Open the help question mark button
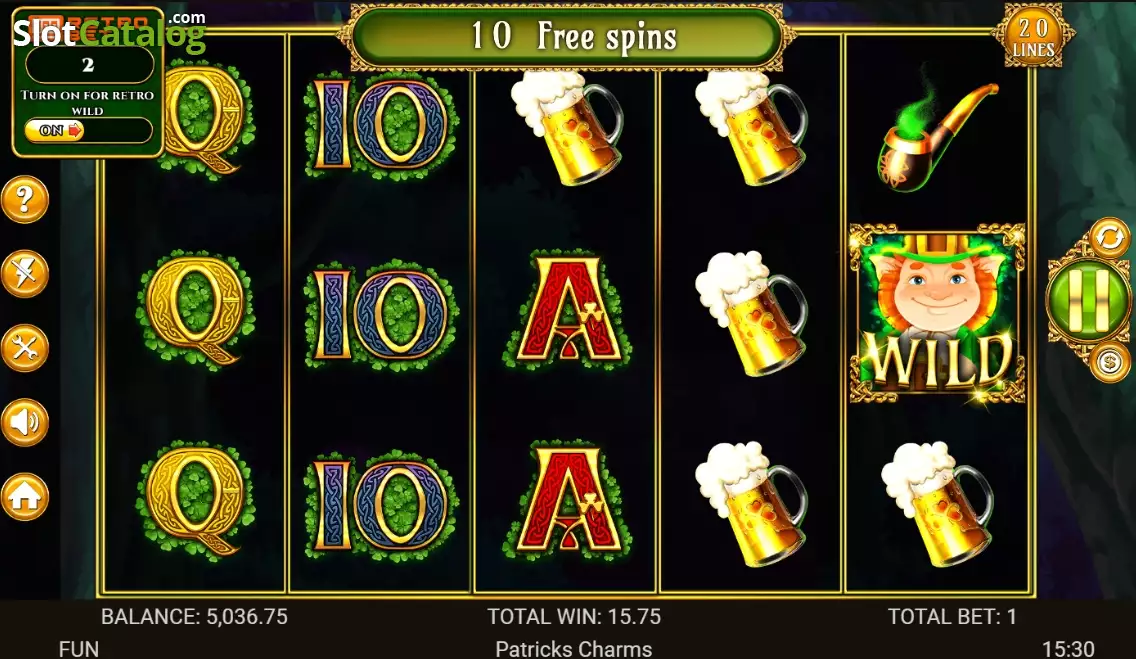1136x659 pixels. (25, 199)
